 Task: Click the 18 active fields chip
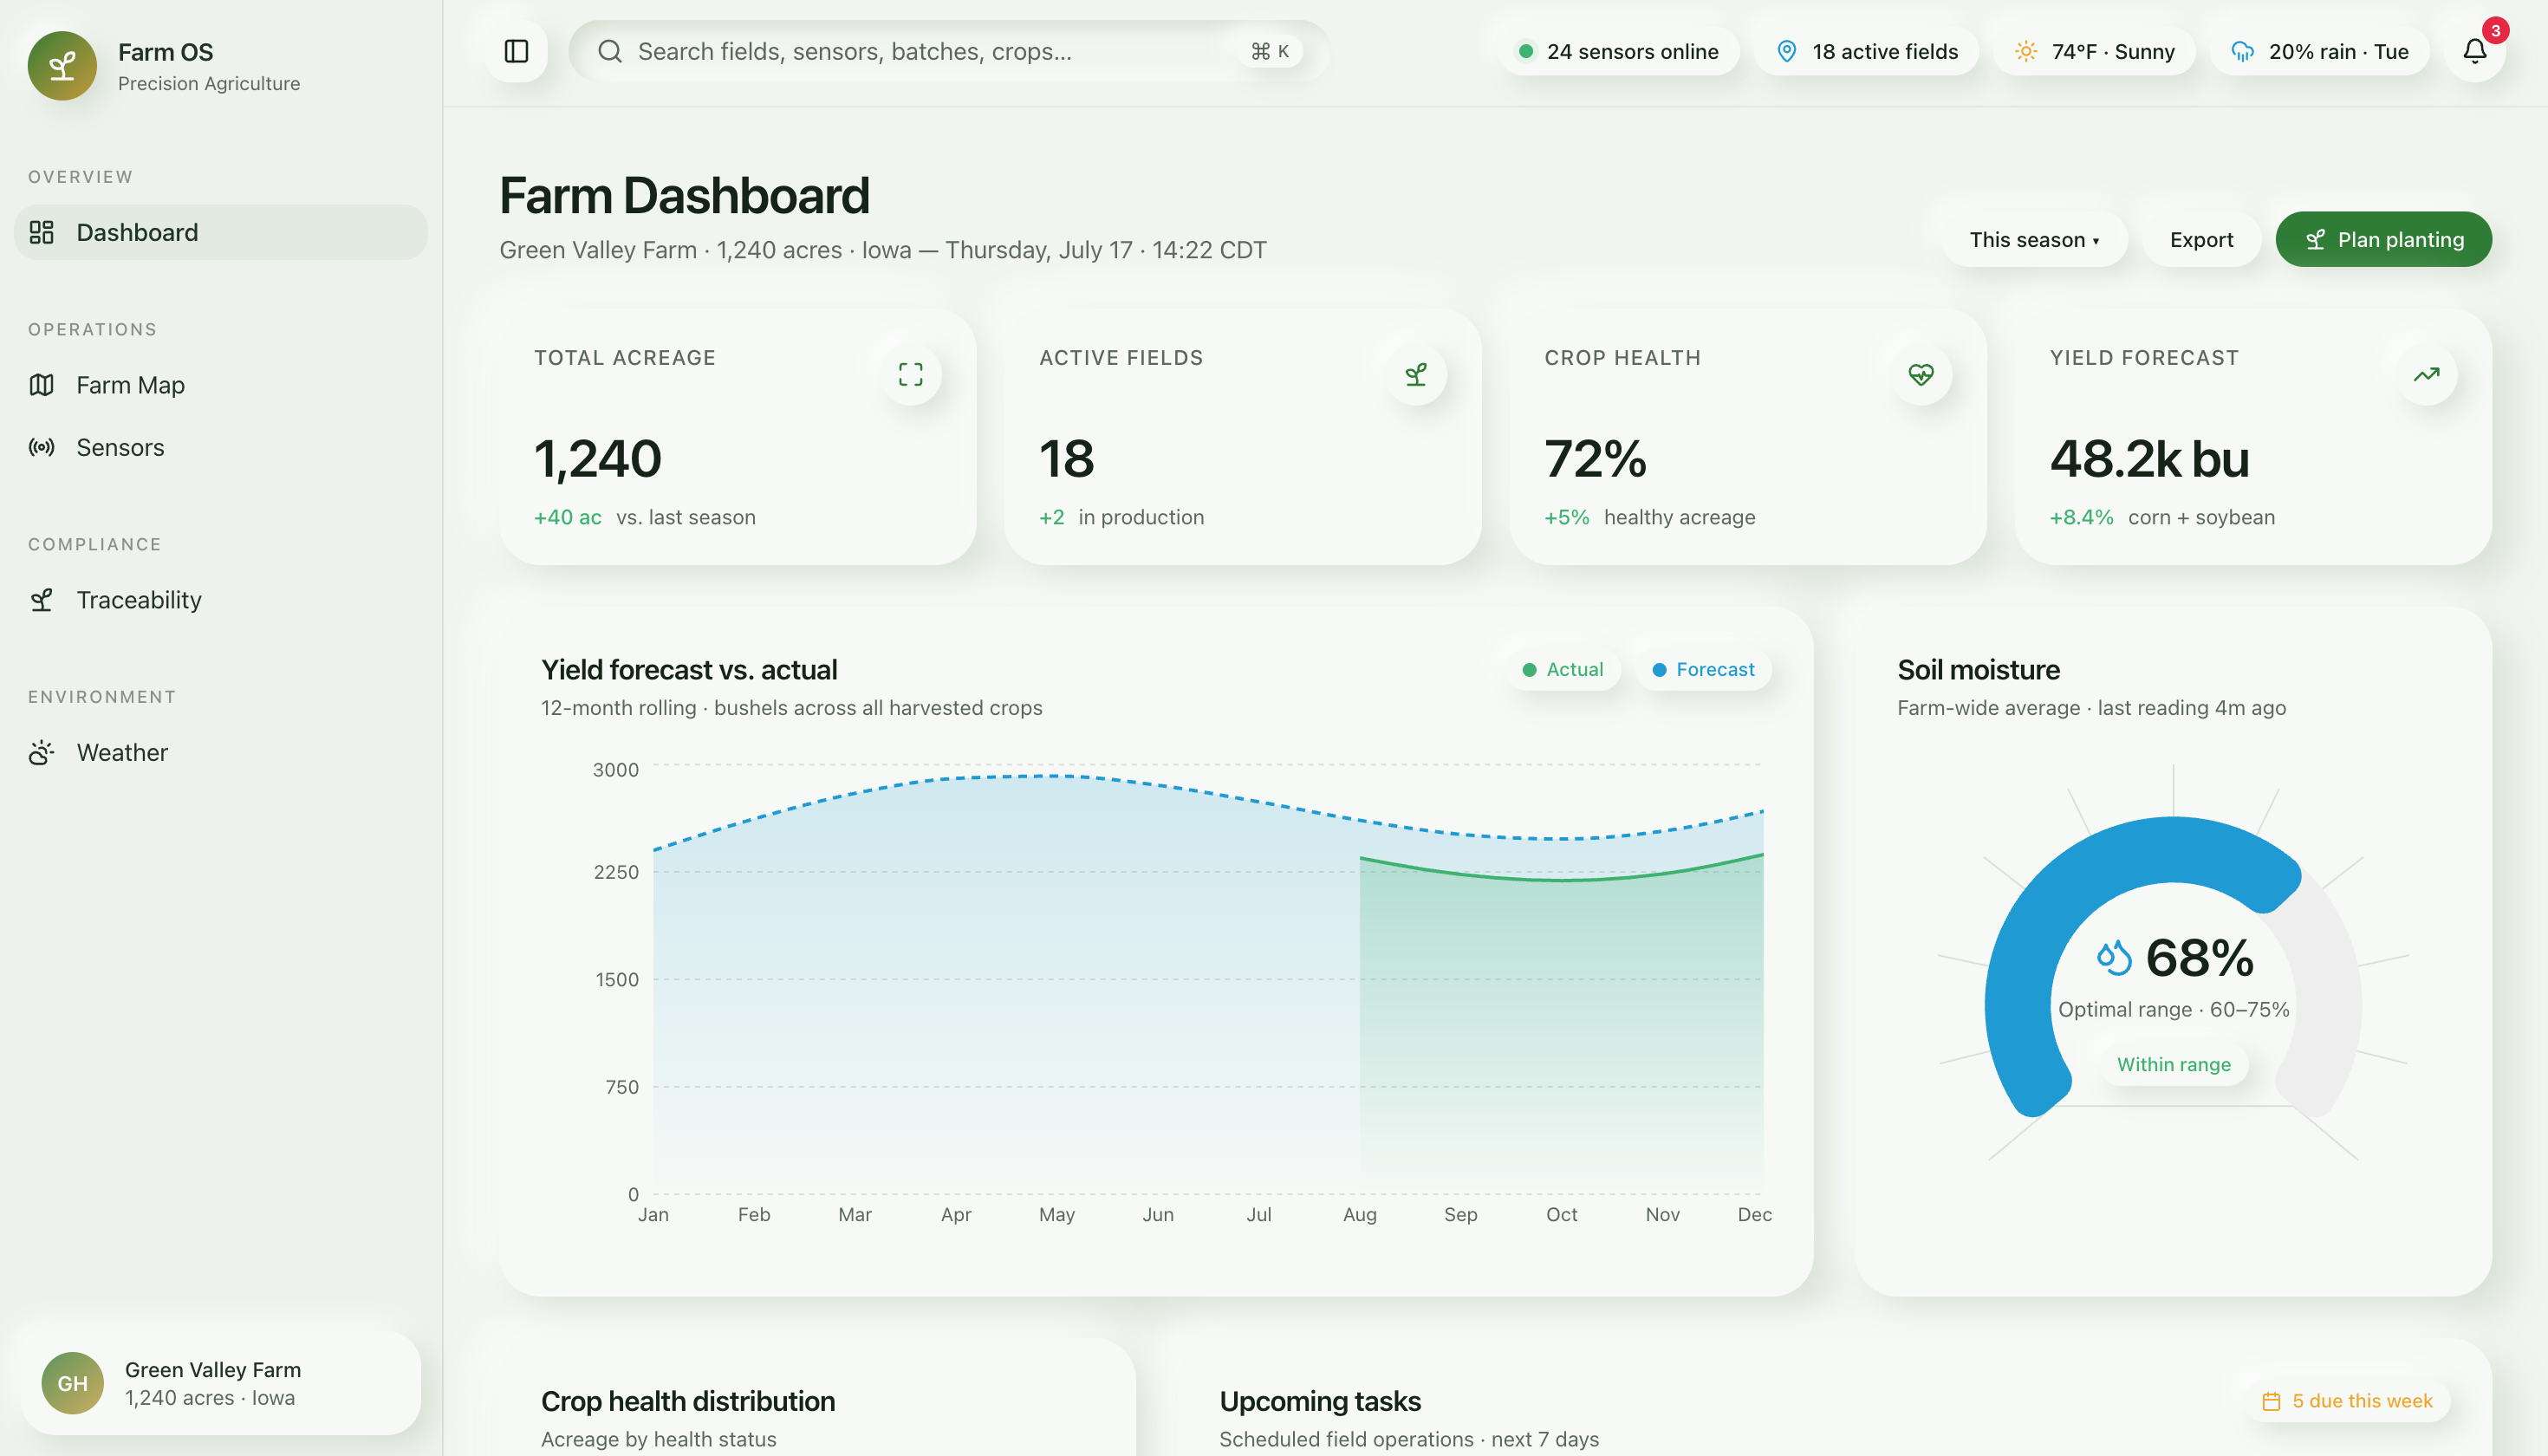[x=1866, y=51]
